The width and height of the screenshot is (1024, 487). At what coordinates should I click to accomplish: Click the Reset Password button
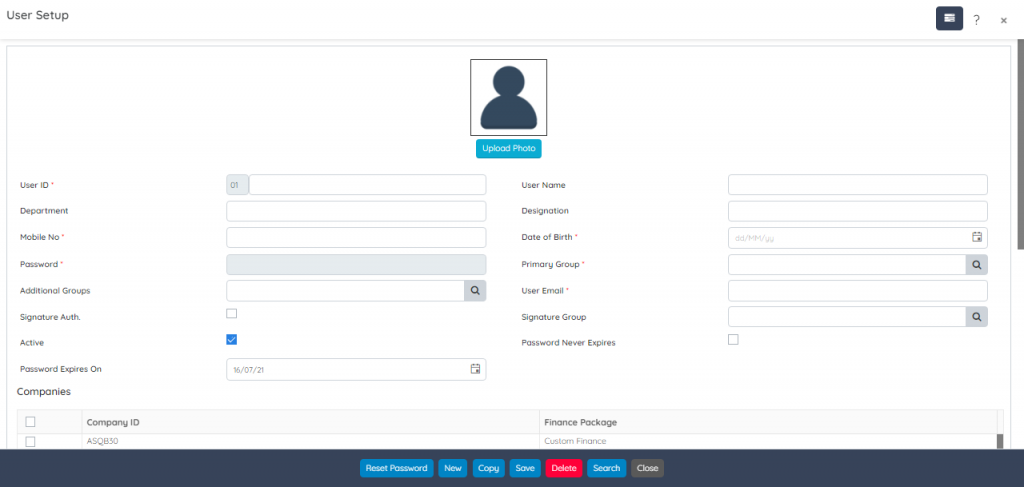396,468
